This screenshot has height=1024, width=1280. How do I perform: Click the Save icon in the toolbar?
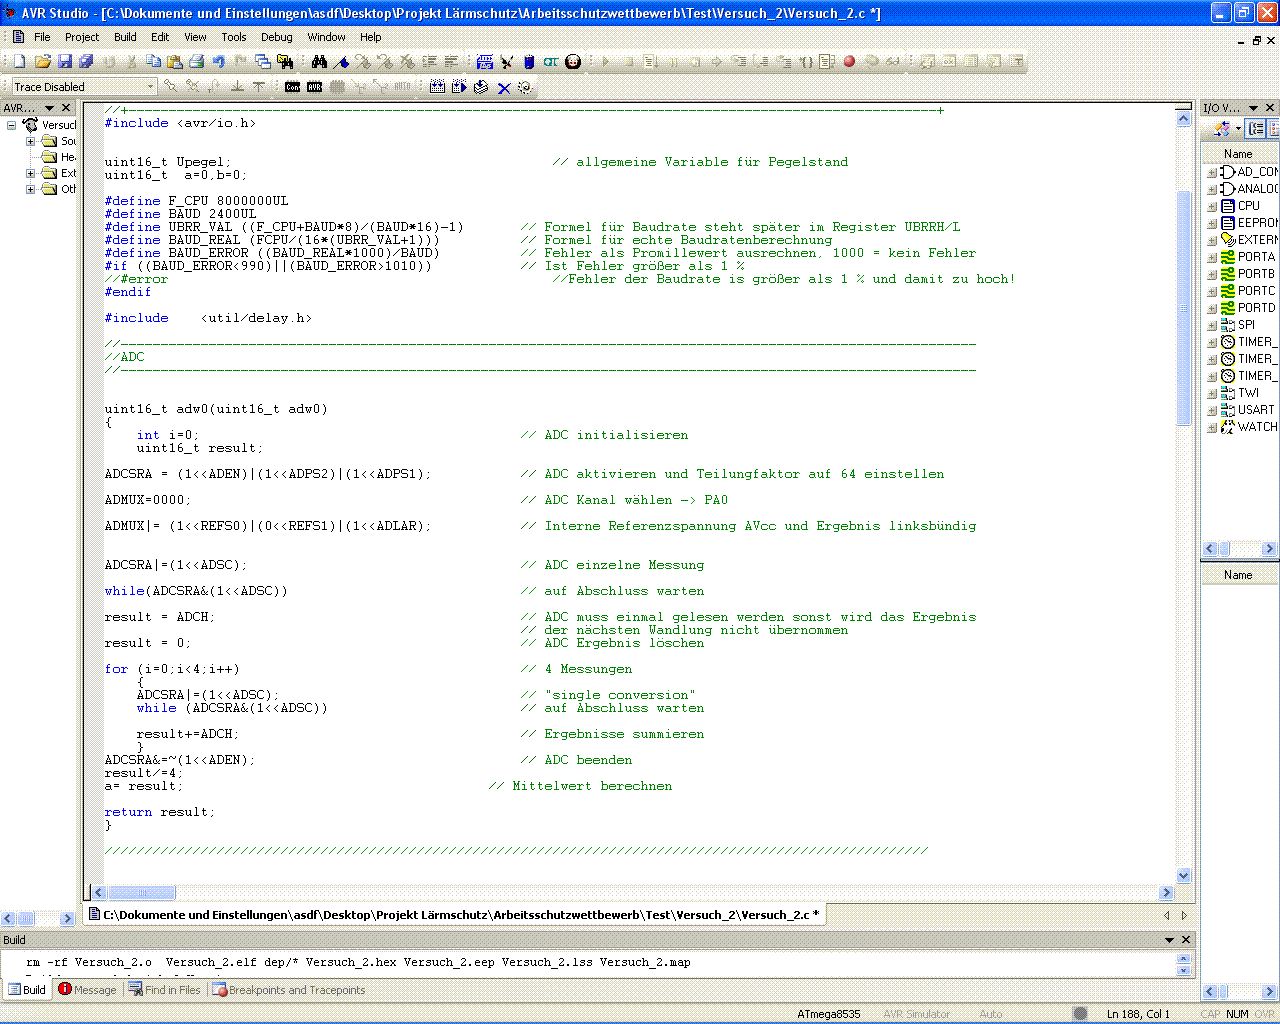[64, 62]
